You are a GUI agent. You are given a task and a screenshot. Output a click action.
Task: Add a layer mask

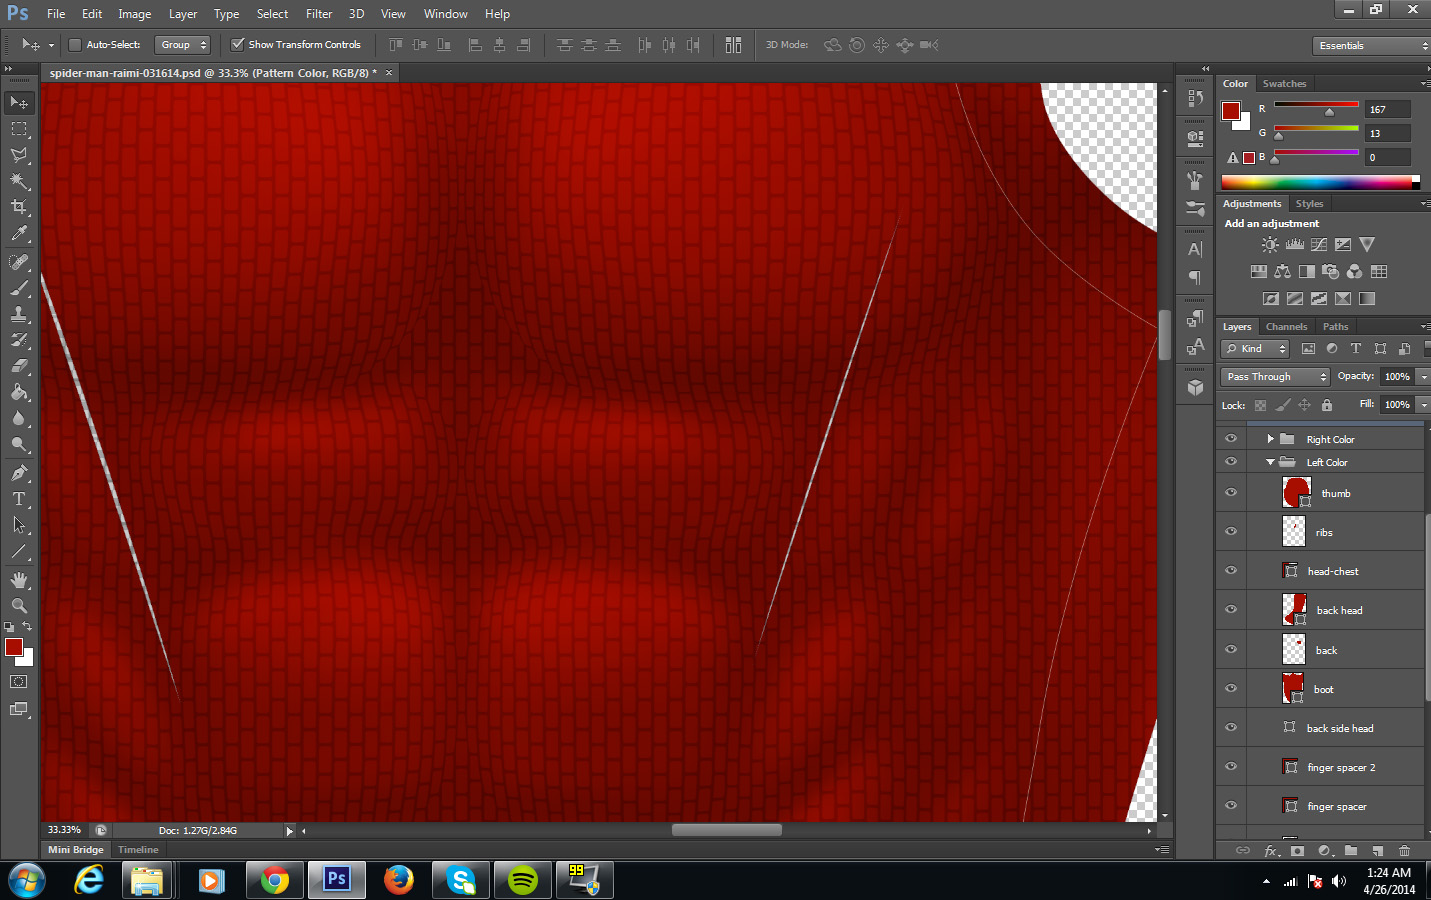[1297, 851]
